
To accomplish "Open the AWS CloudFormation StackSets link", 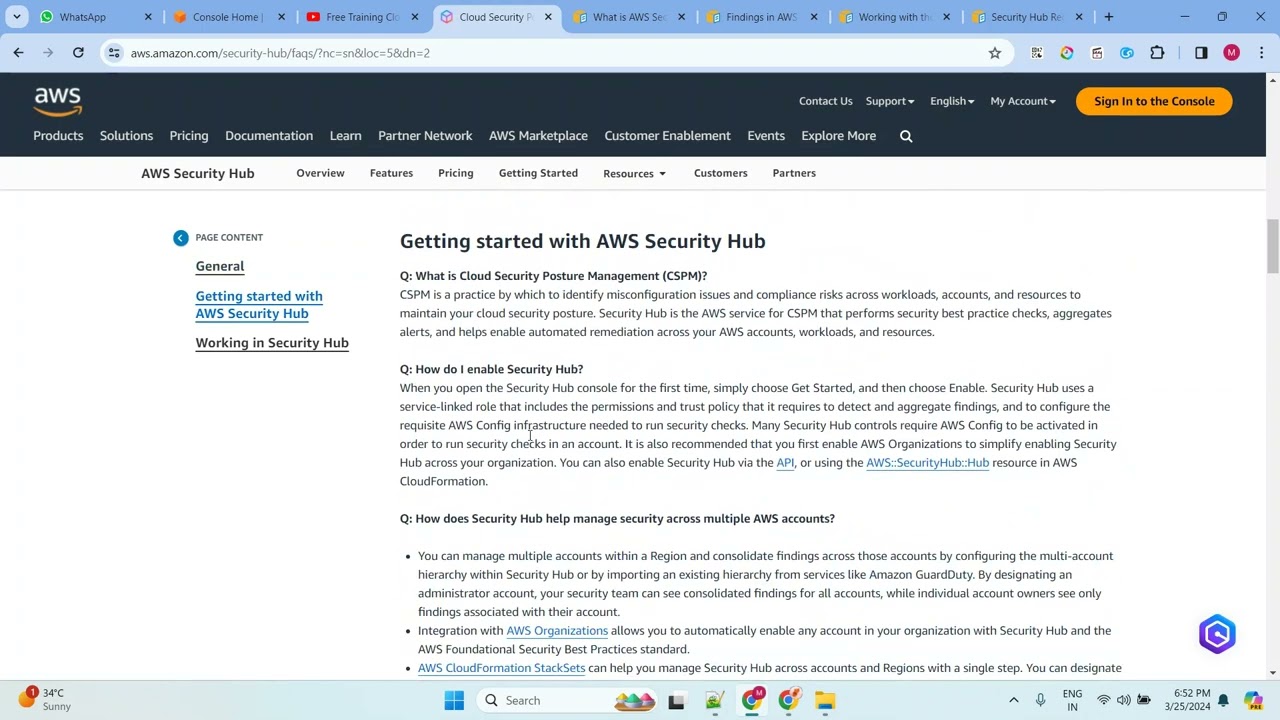I will coord(501,668).
